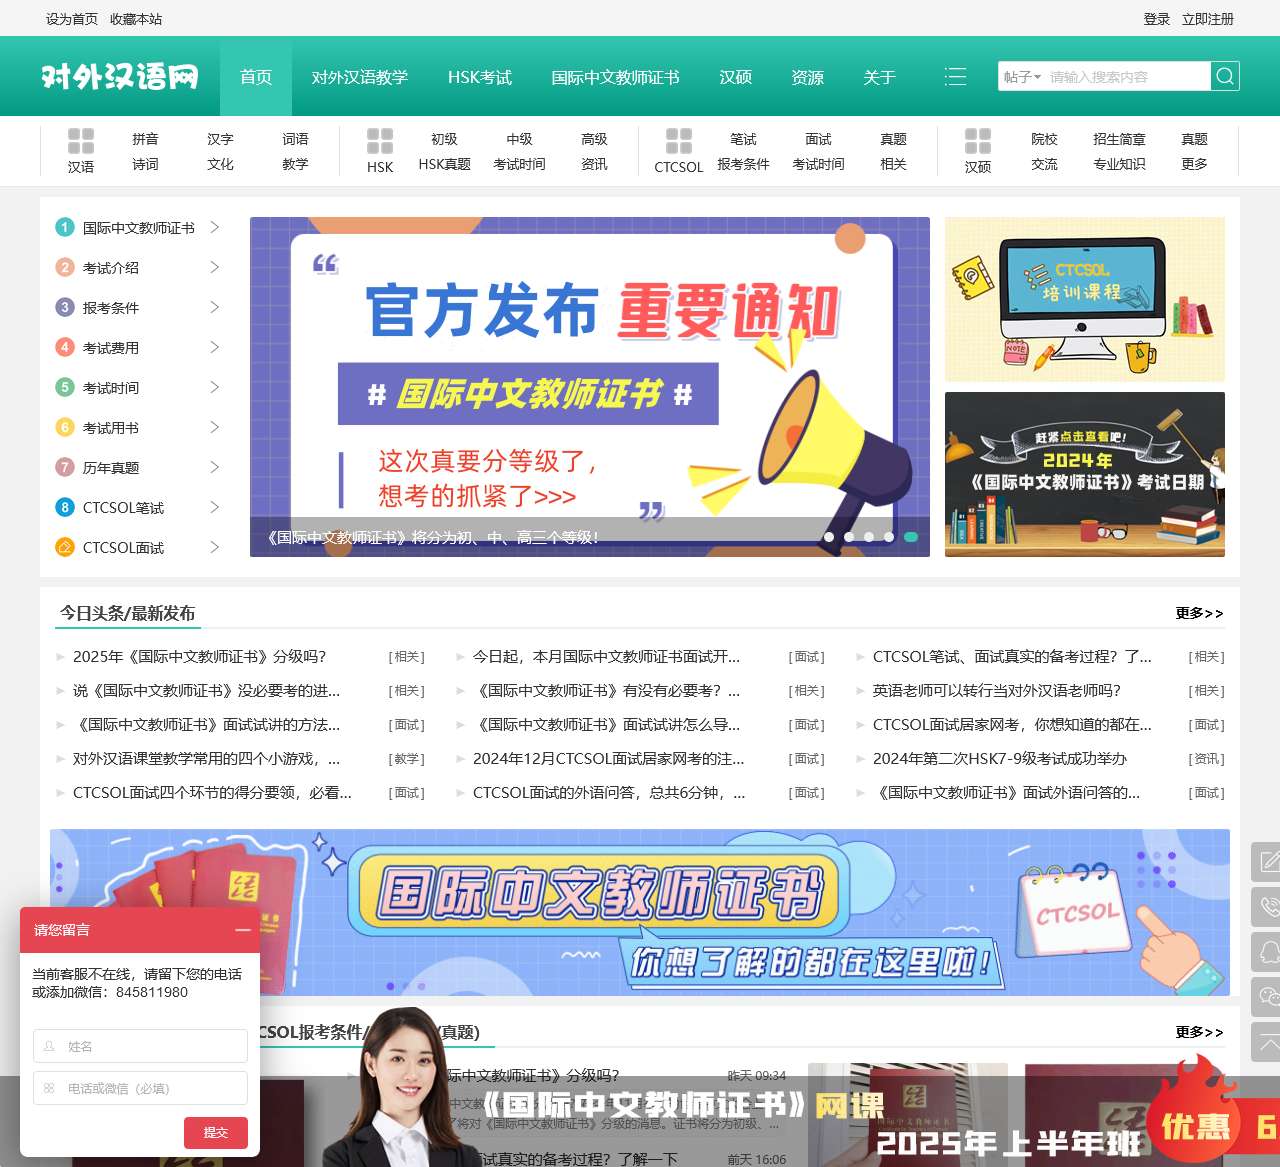This screenshot has width=1280, height=1167.
Task: Open the 帖子 search type dropdown
Action: pos(1022,77)
